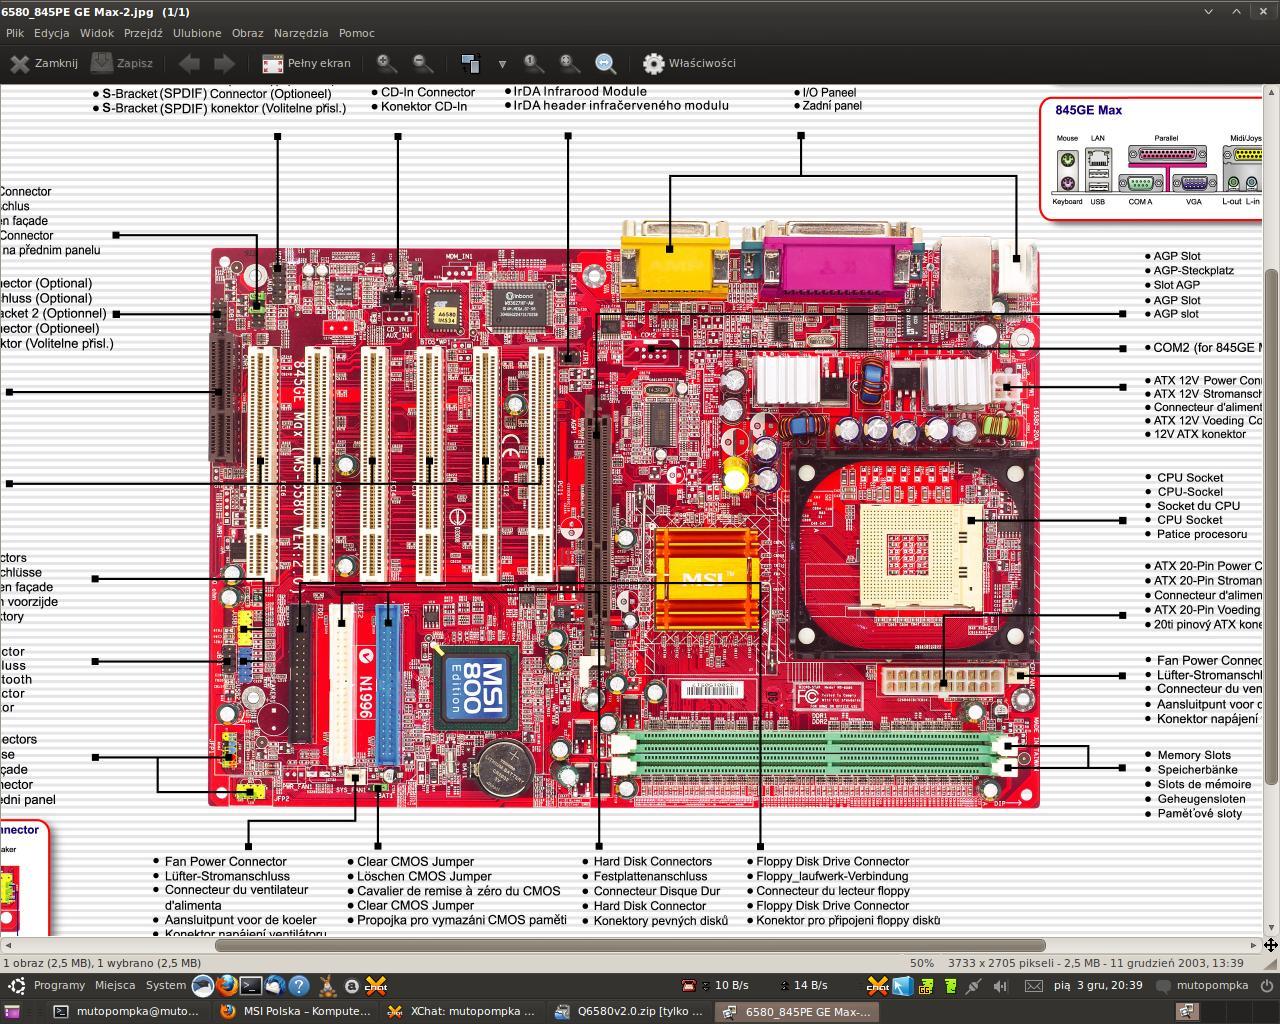Click the Ubuntu logo in the panel
The width and height of the screenshot is (1280, 1024).
pyautogui.click(x=15, y=985)
